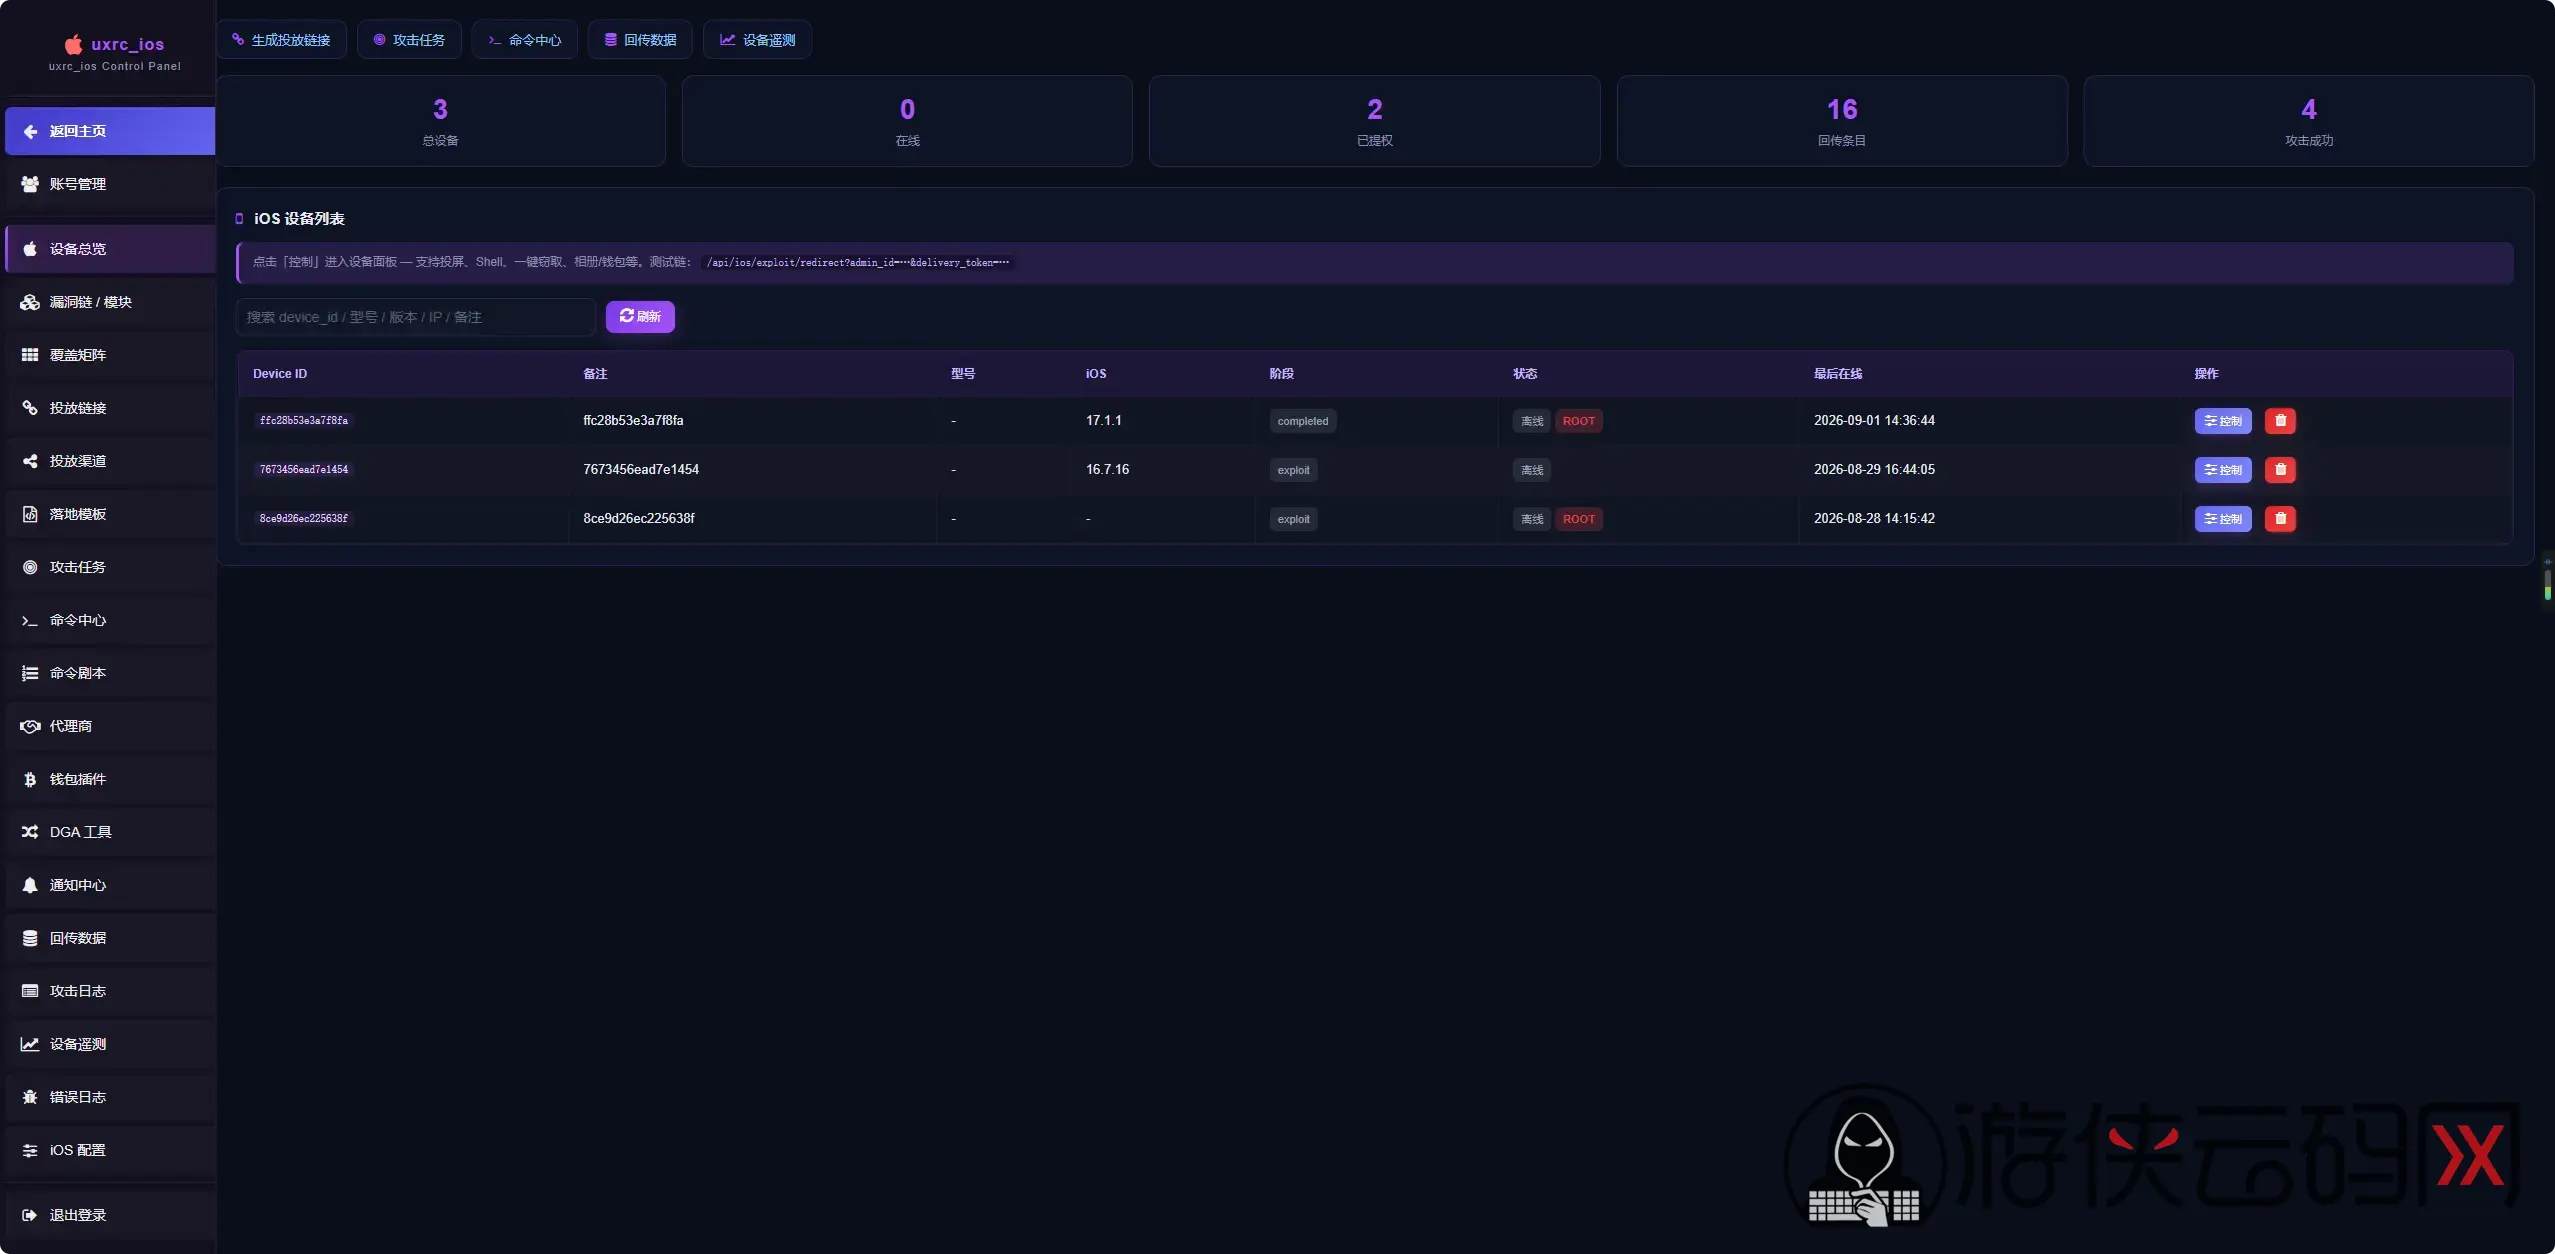
Task: Focus the device search input field
Action: 415,317
